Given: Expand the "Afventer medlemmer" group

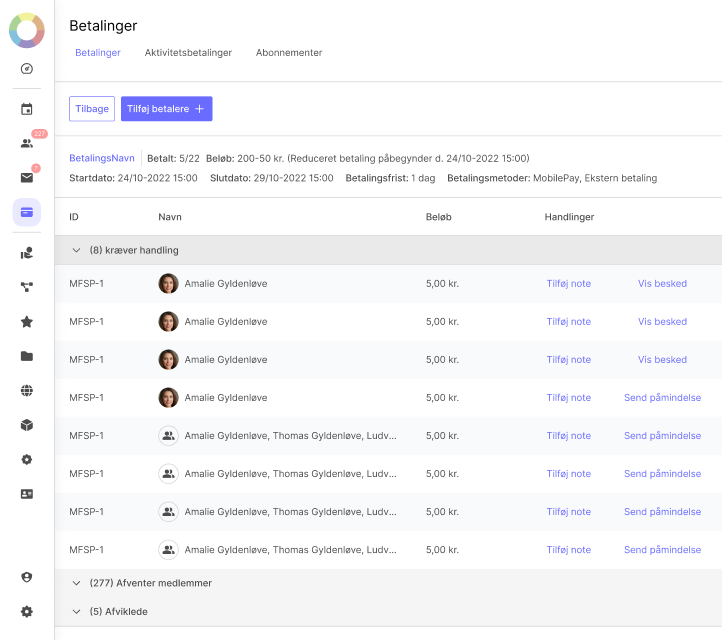Looking at the screenshot, I should click(76, 583).
